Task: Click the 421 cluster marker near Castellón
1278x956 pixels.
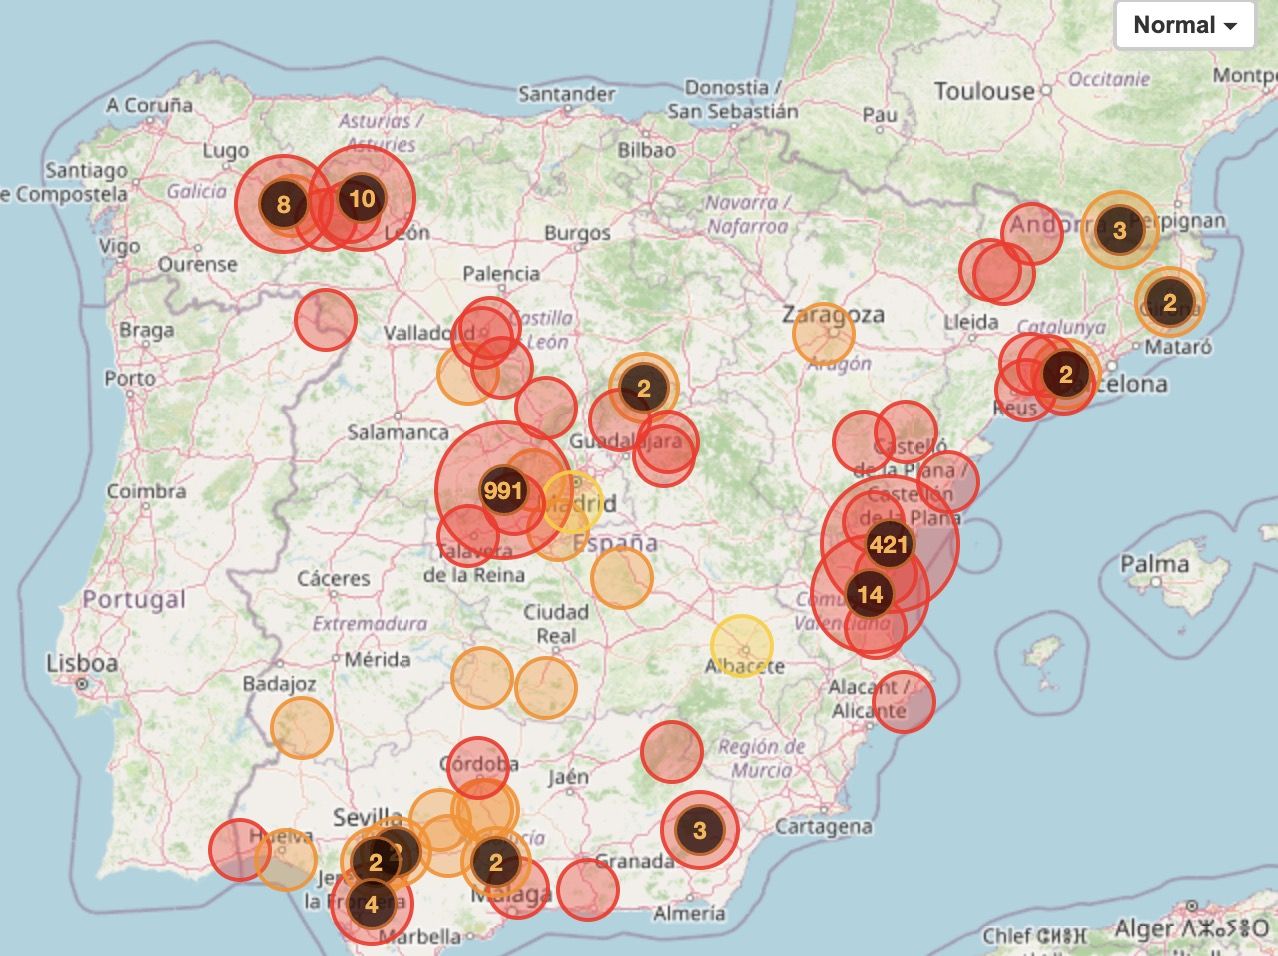Action: click(x=889, y=544)
